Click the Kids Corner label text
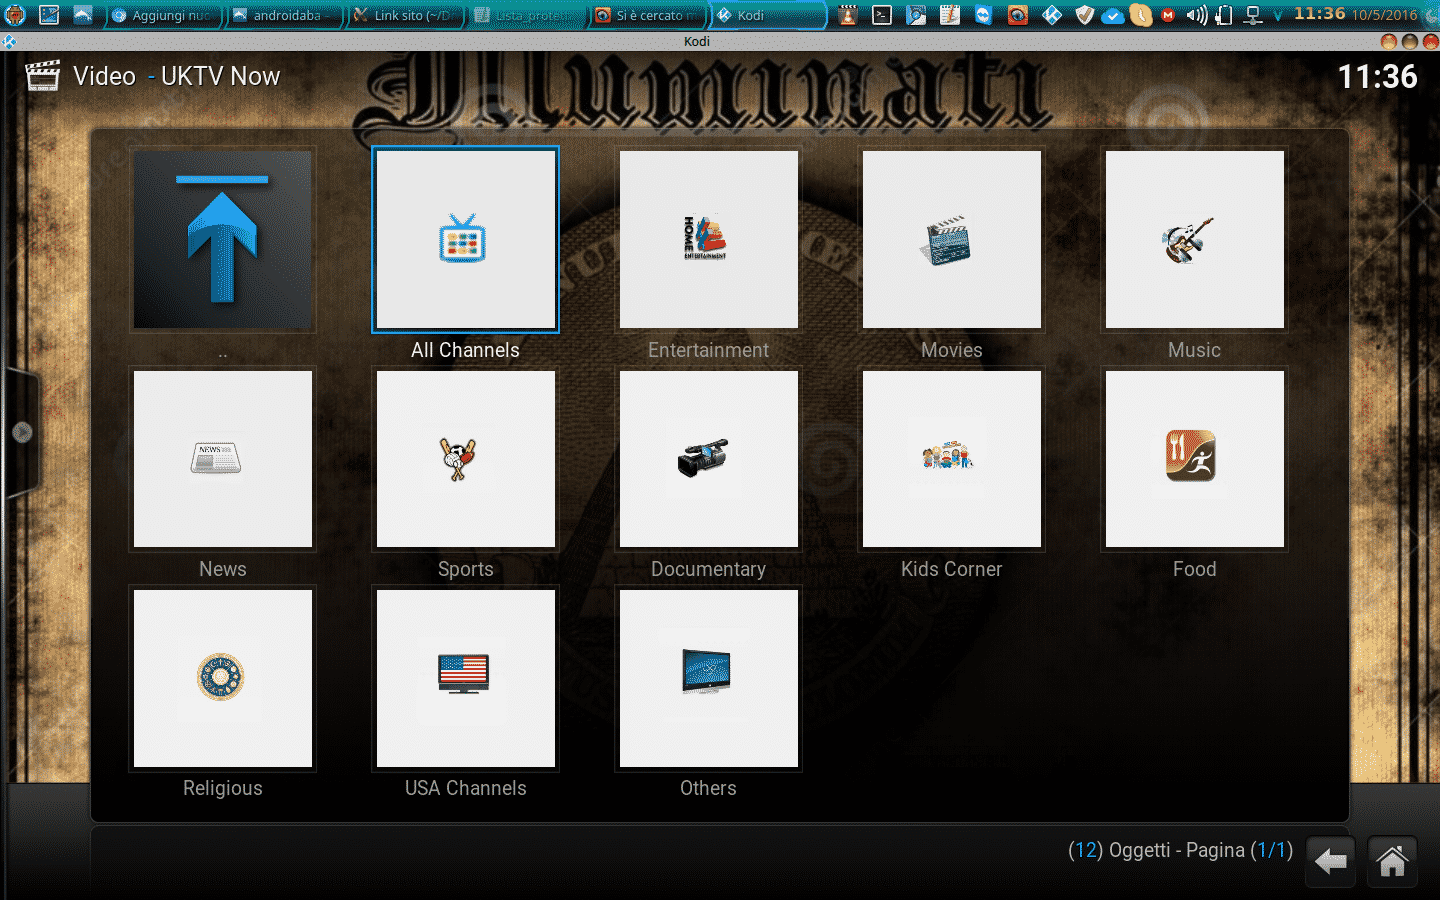Screen dimensions: 1440x900 951,569
